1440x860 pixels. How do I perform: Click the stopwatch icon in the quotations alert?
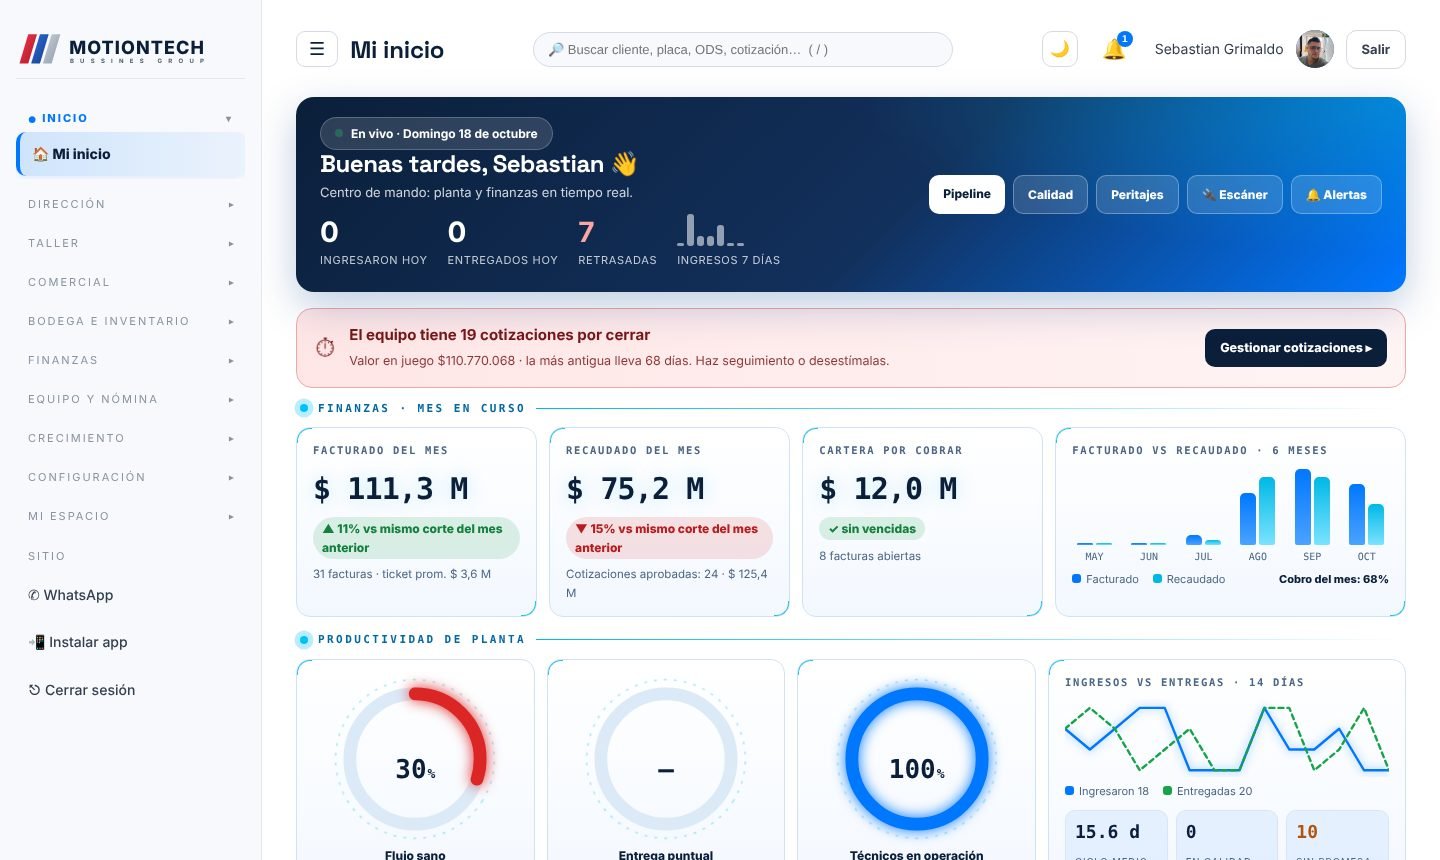[x=325, y=347]
